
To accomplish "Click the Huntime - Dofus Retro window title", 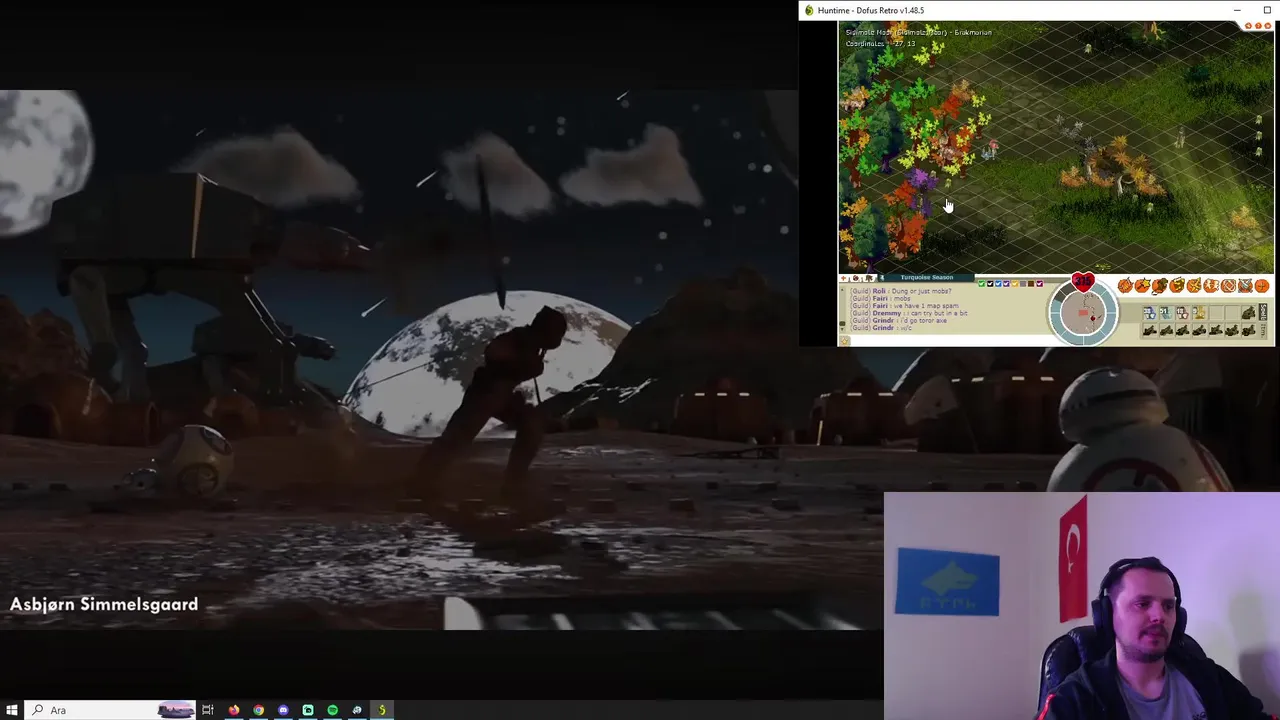I will pos(871,10).
